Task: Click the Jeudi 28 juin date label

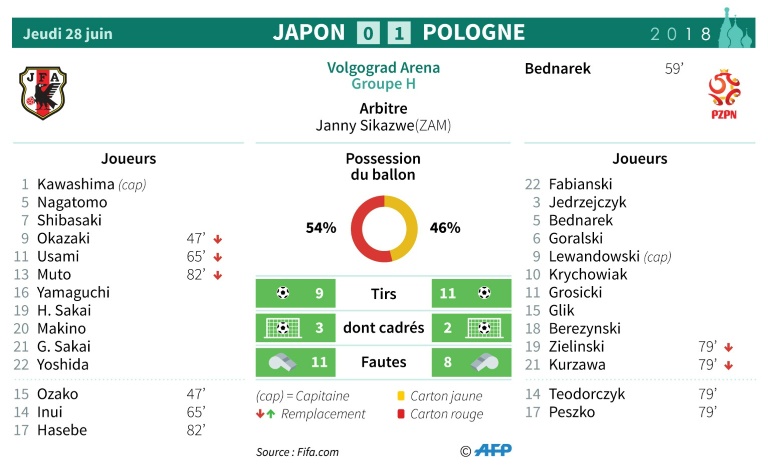Action: 68,33
